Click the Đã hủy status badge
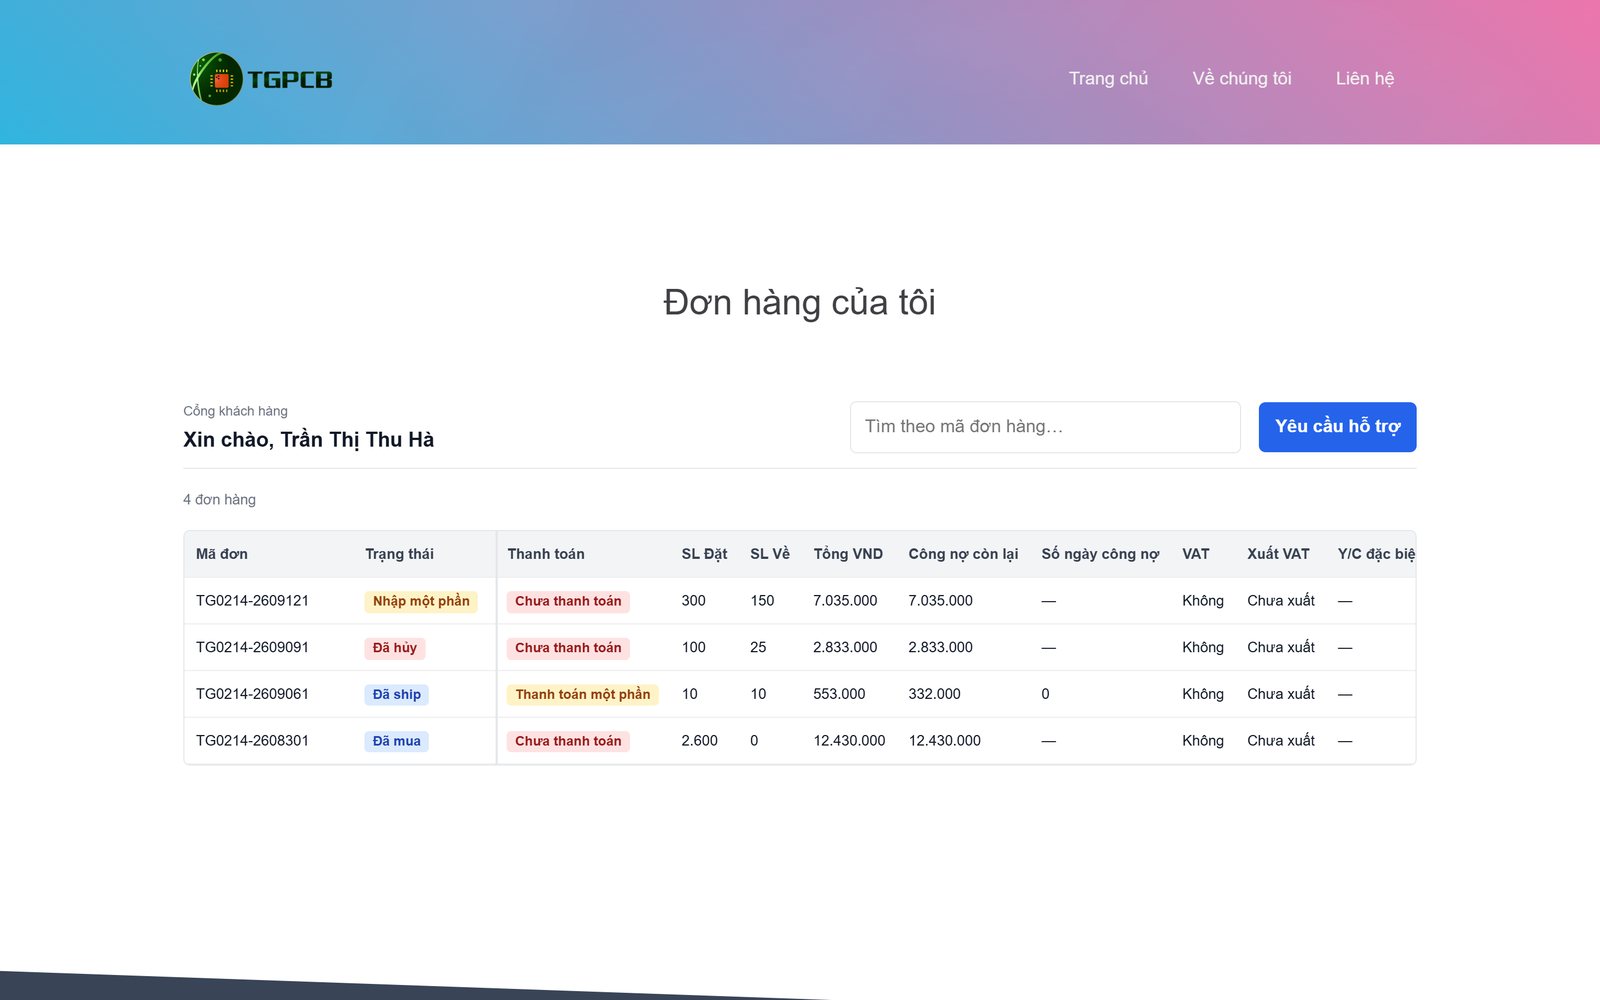Image resolution: width=1600 pixels, height=1000 pixels. (395, 648)
